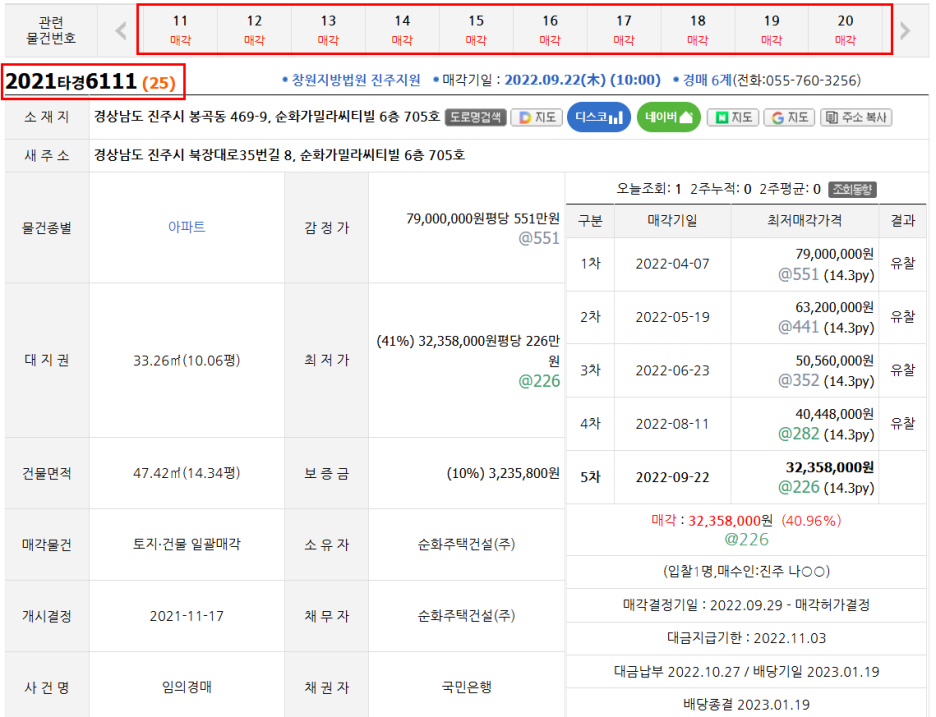The width and height of the screenshot is (936, 717).
Task: Open the Google map (G 지도) button
Action: [x=789, y=117]
